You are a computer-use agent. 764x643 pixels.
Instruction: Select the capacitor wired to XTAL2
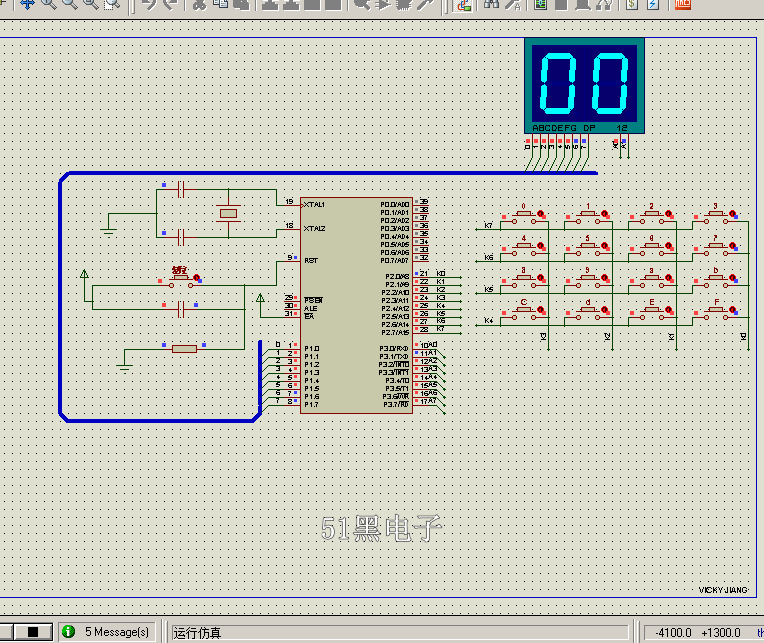click(x=181, y=237)
